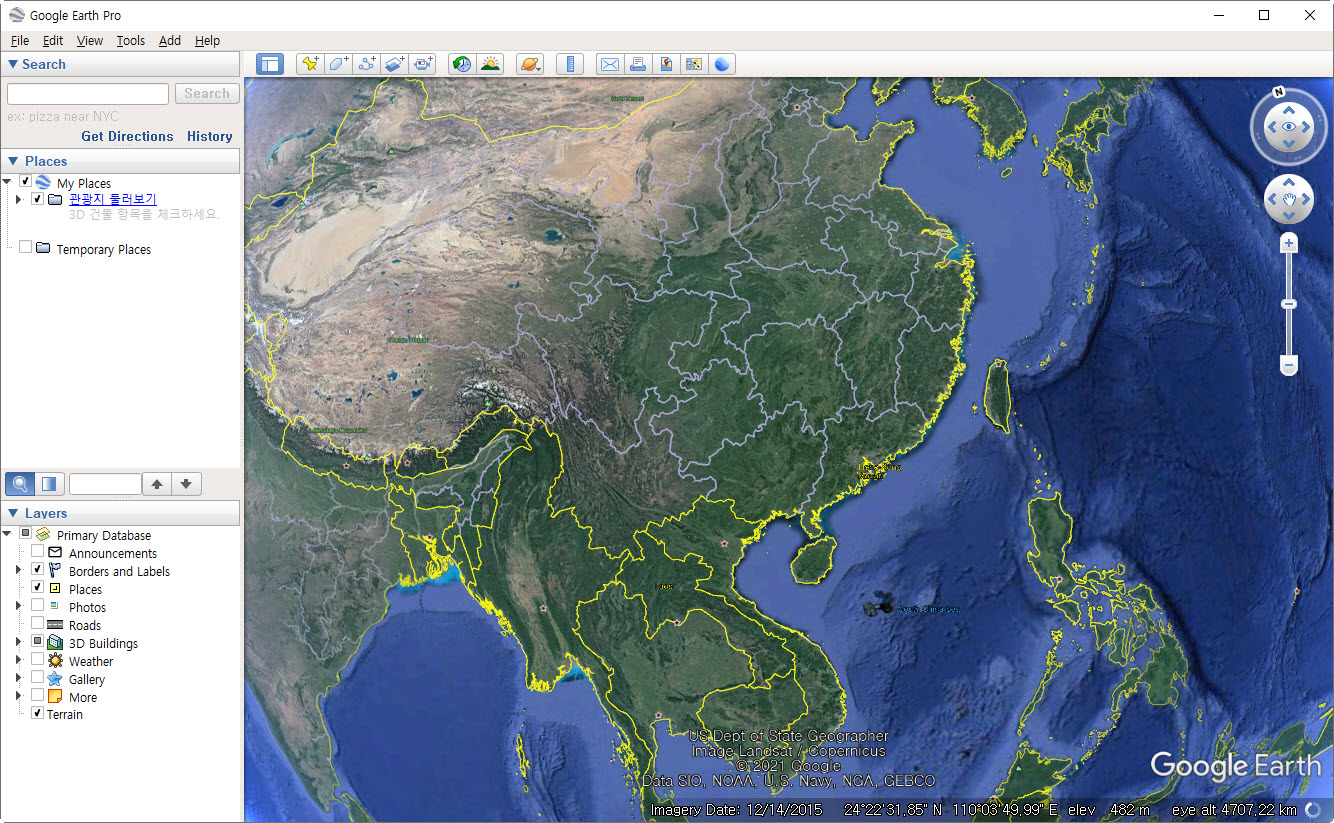Focus the search input field
1334x823 pixels.
click(88, 93)
